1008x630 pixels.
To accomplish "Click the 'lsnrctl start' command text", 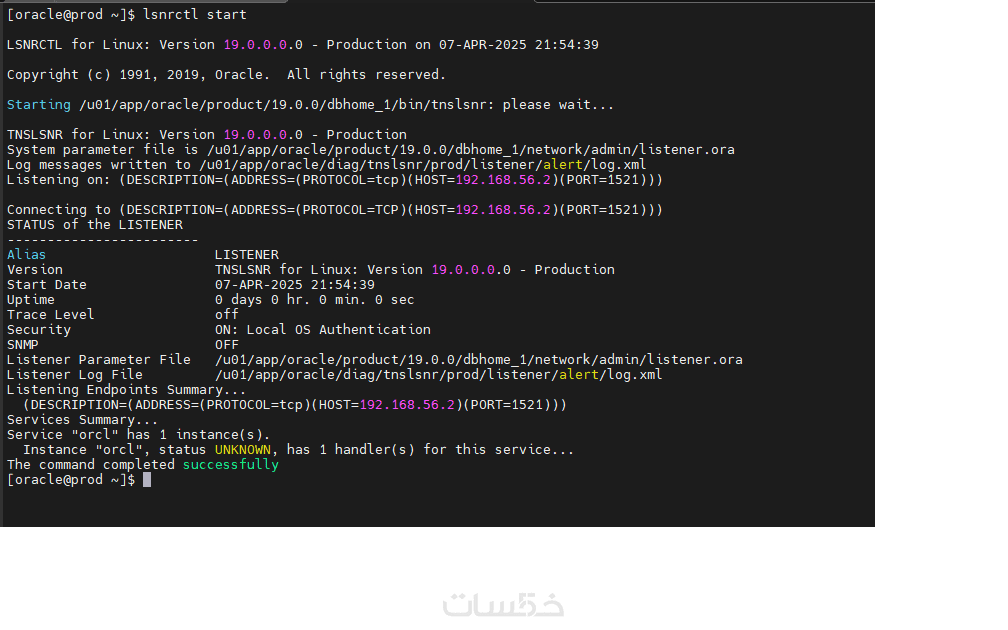I will coord(195,15).
